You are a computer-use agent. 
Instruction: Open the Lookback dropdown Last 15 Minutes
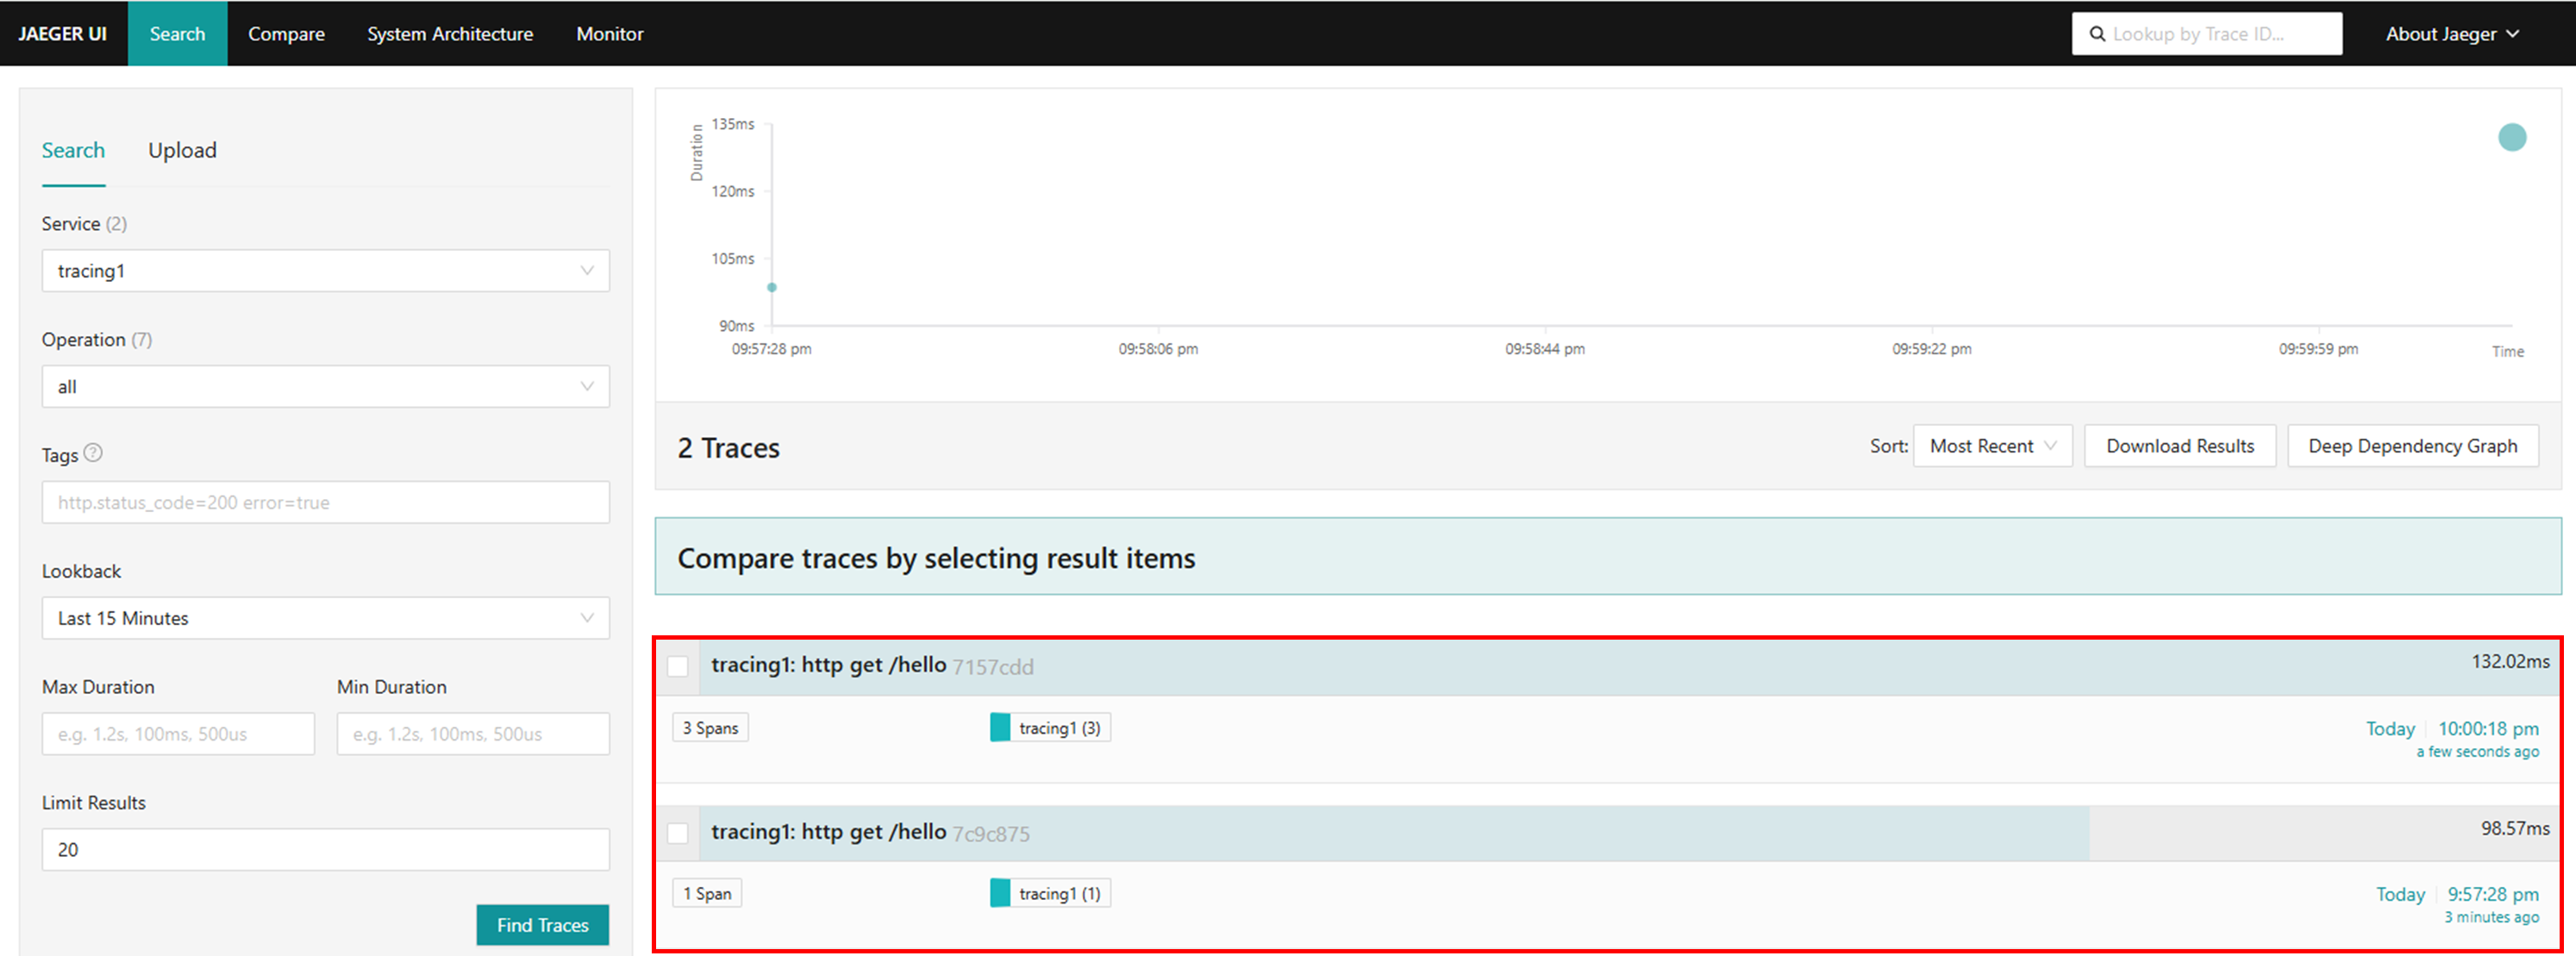pyautogui.click(x=326, y=618)
